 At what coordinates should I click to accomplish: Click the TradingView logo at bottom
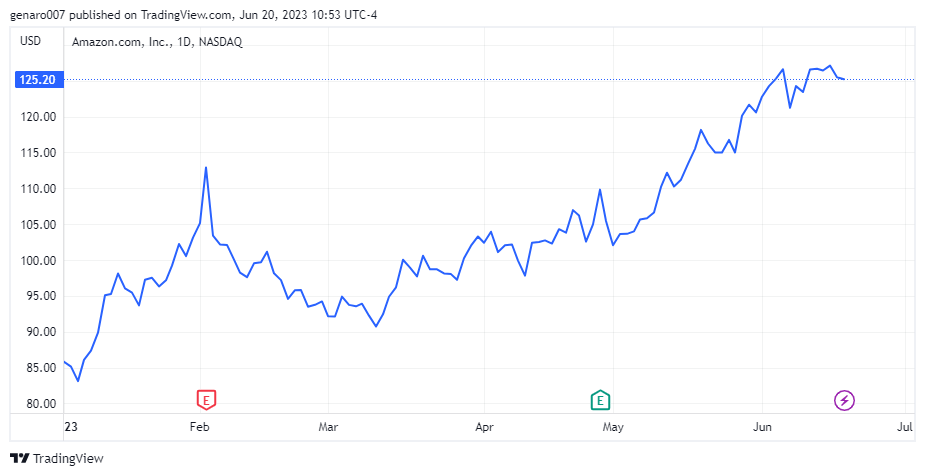[57, 458]
